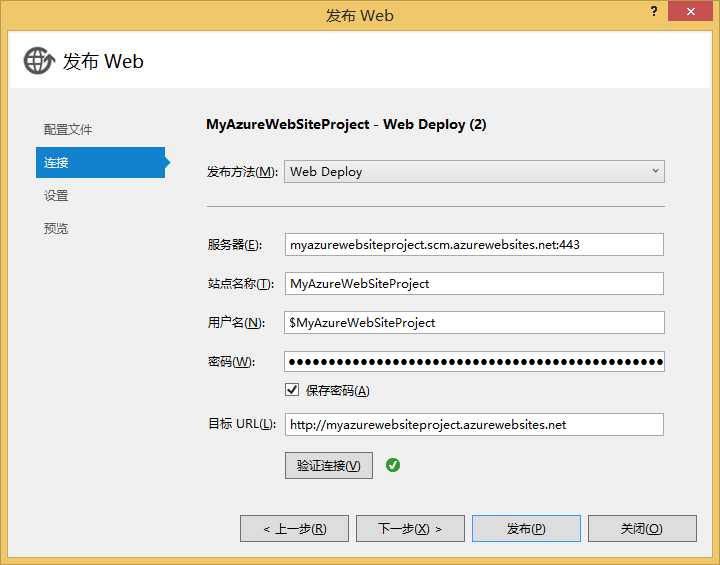Click the globe publish icon in header
Viewport: 720px width, 565px height.
pyautogui.click(x=39, y=61)
